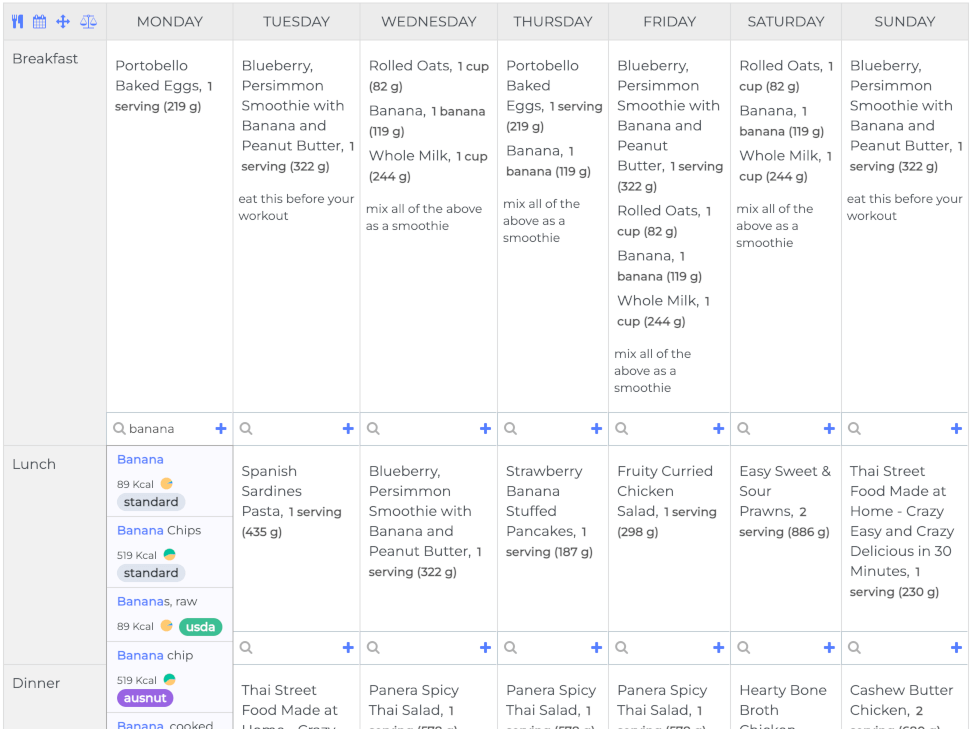Select the move arrows icon in the toolbar
The image size is (972, 729).
pos(63,22)
